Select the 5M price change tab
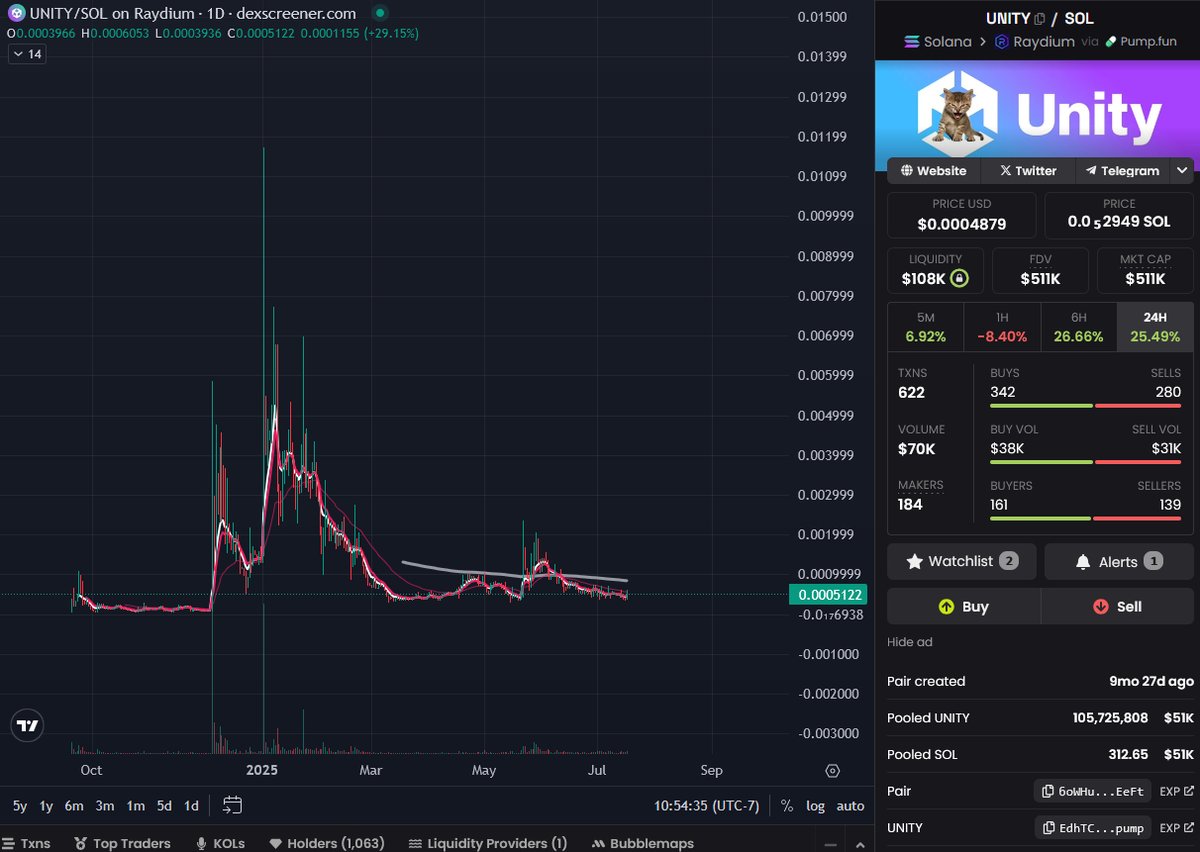 click(x=925, y=327)
